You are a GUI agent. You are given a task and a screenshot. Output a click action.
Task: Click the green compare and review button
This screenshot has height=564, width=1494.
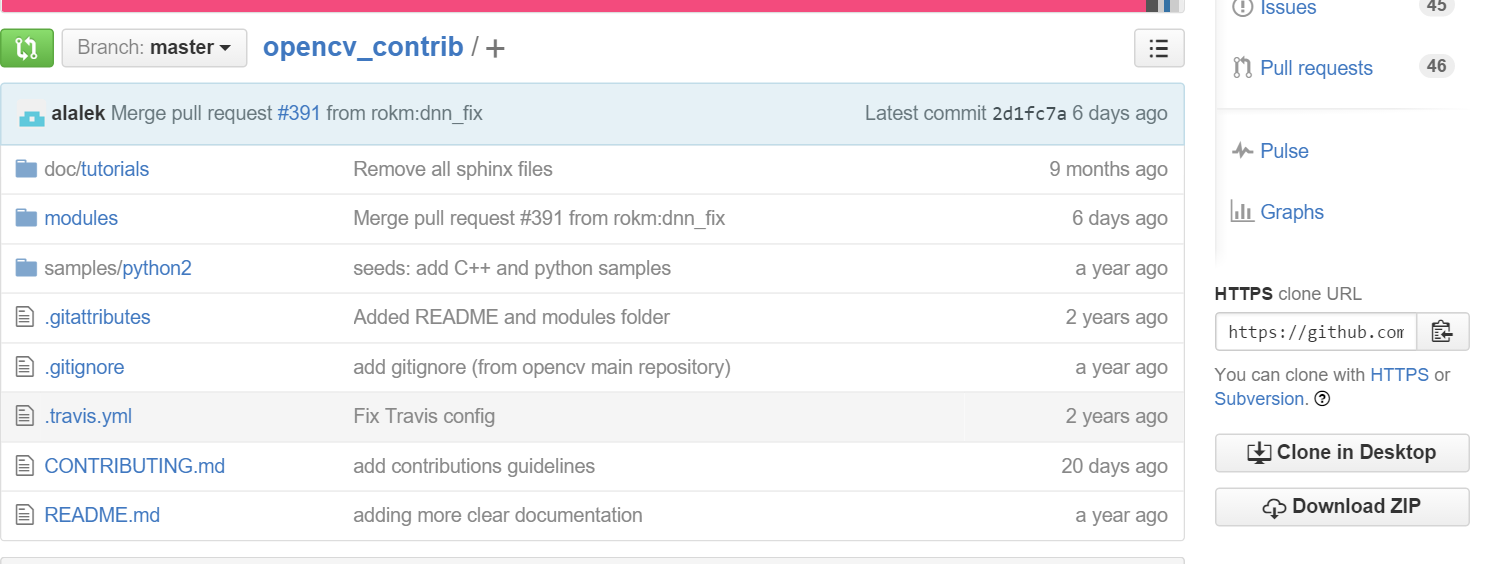click(27, 48)
